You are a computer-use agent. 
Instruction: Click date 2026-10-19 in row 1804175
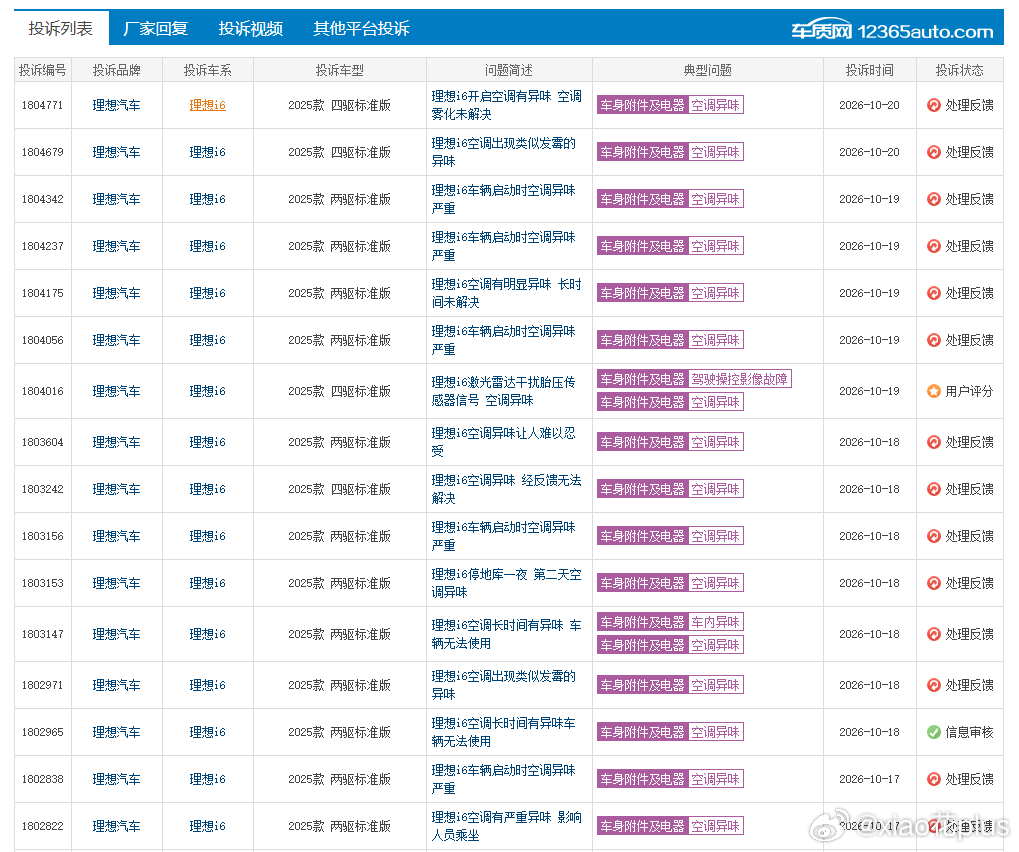coord(870,293)
